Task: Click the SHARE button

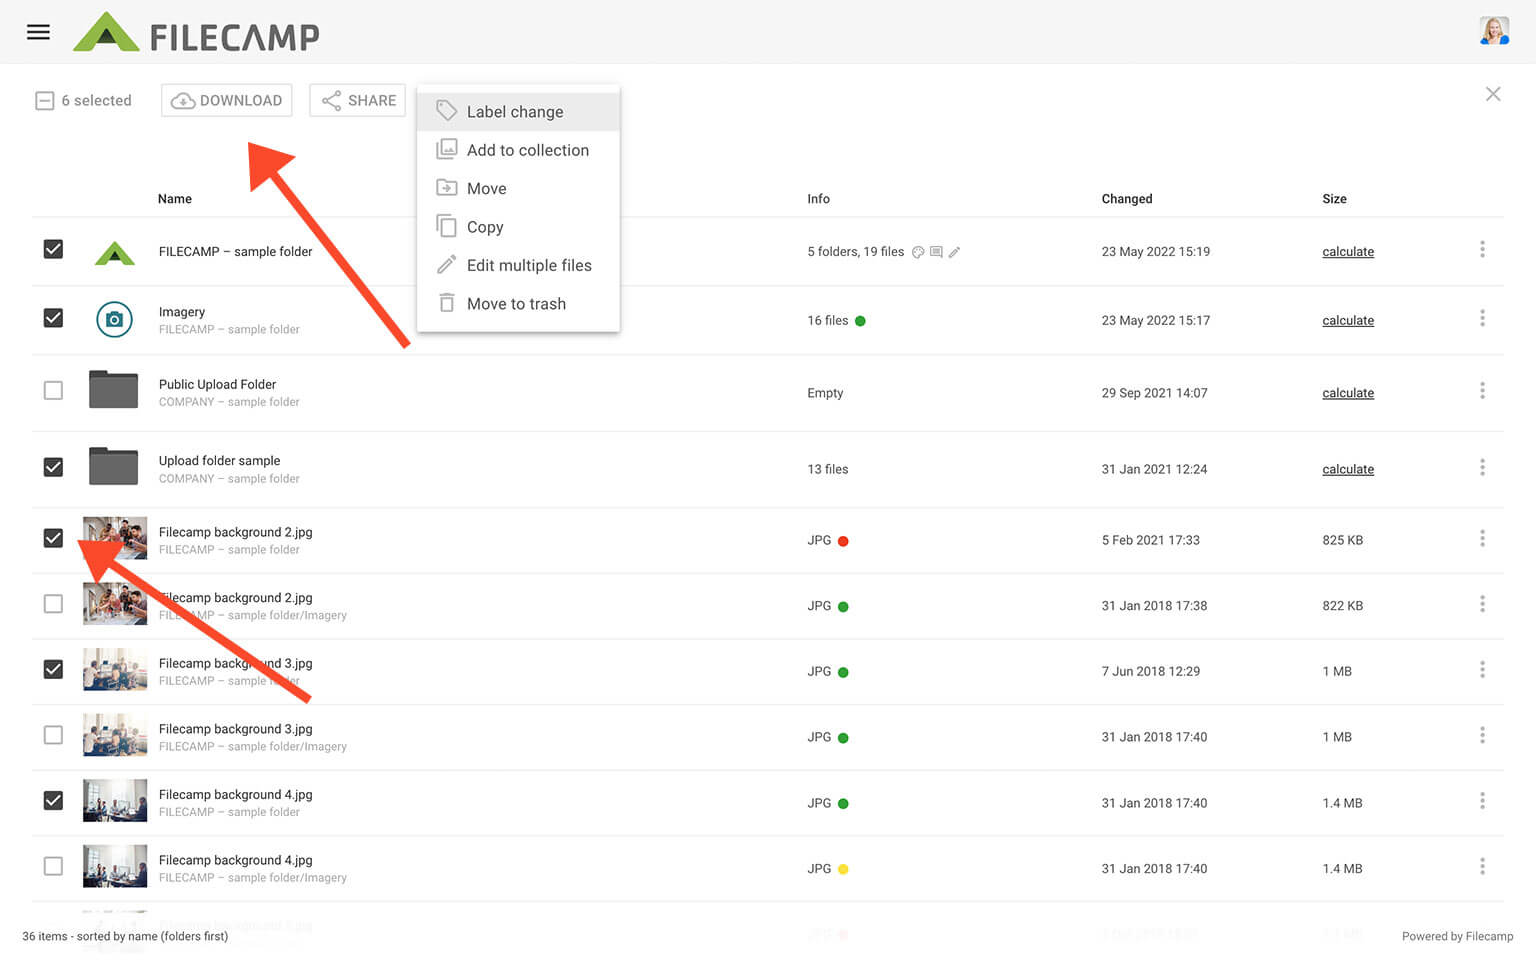Action: tap(358, 100)
